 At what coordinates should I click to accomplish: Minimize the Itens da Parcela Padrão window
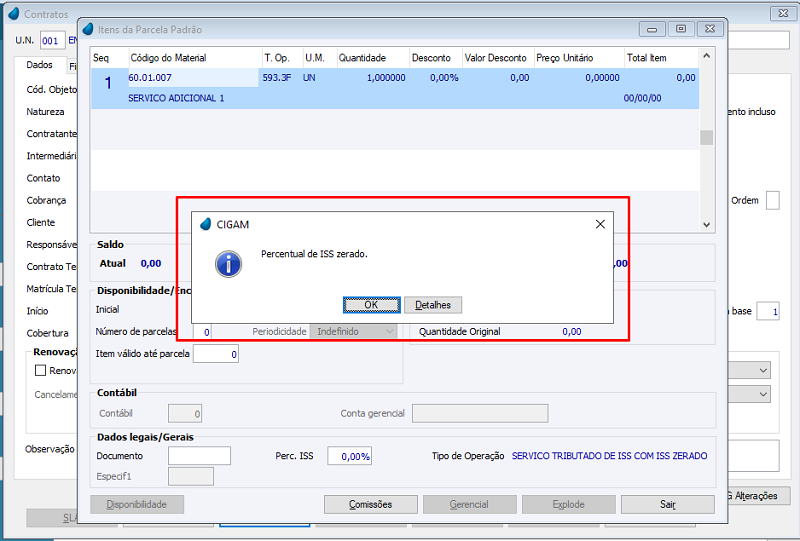tap(652, 29)
